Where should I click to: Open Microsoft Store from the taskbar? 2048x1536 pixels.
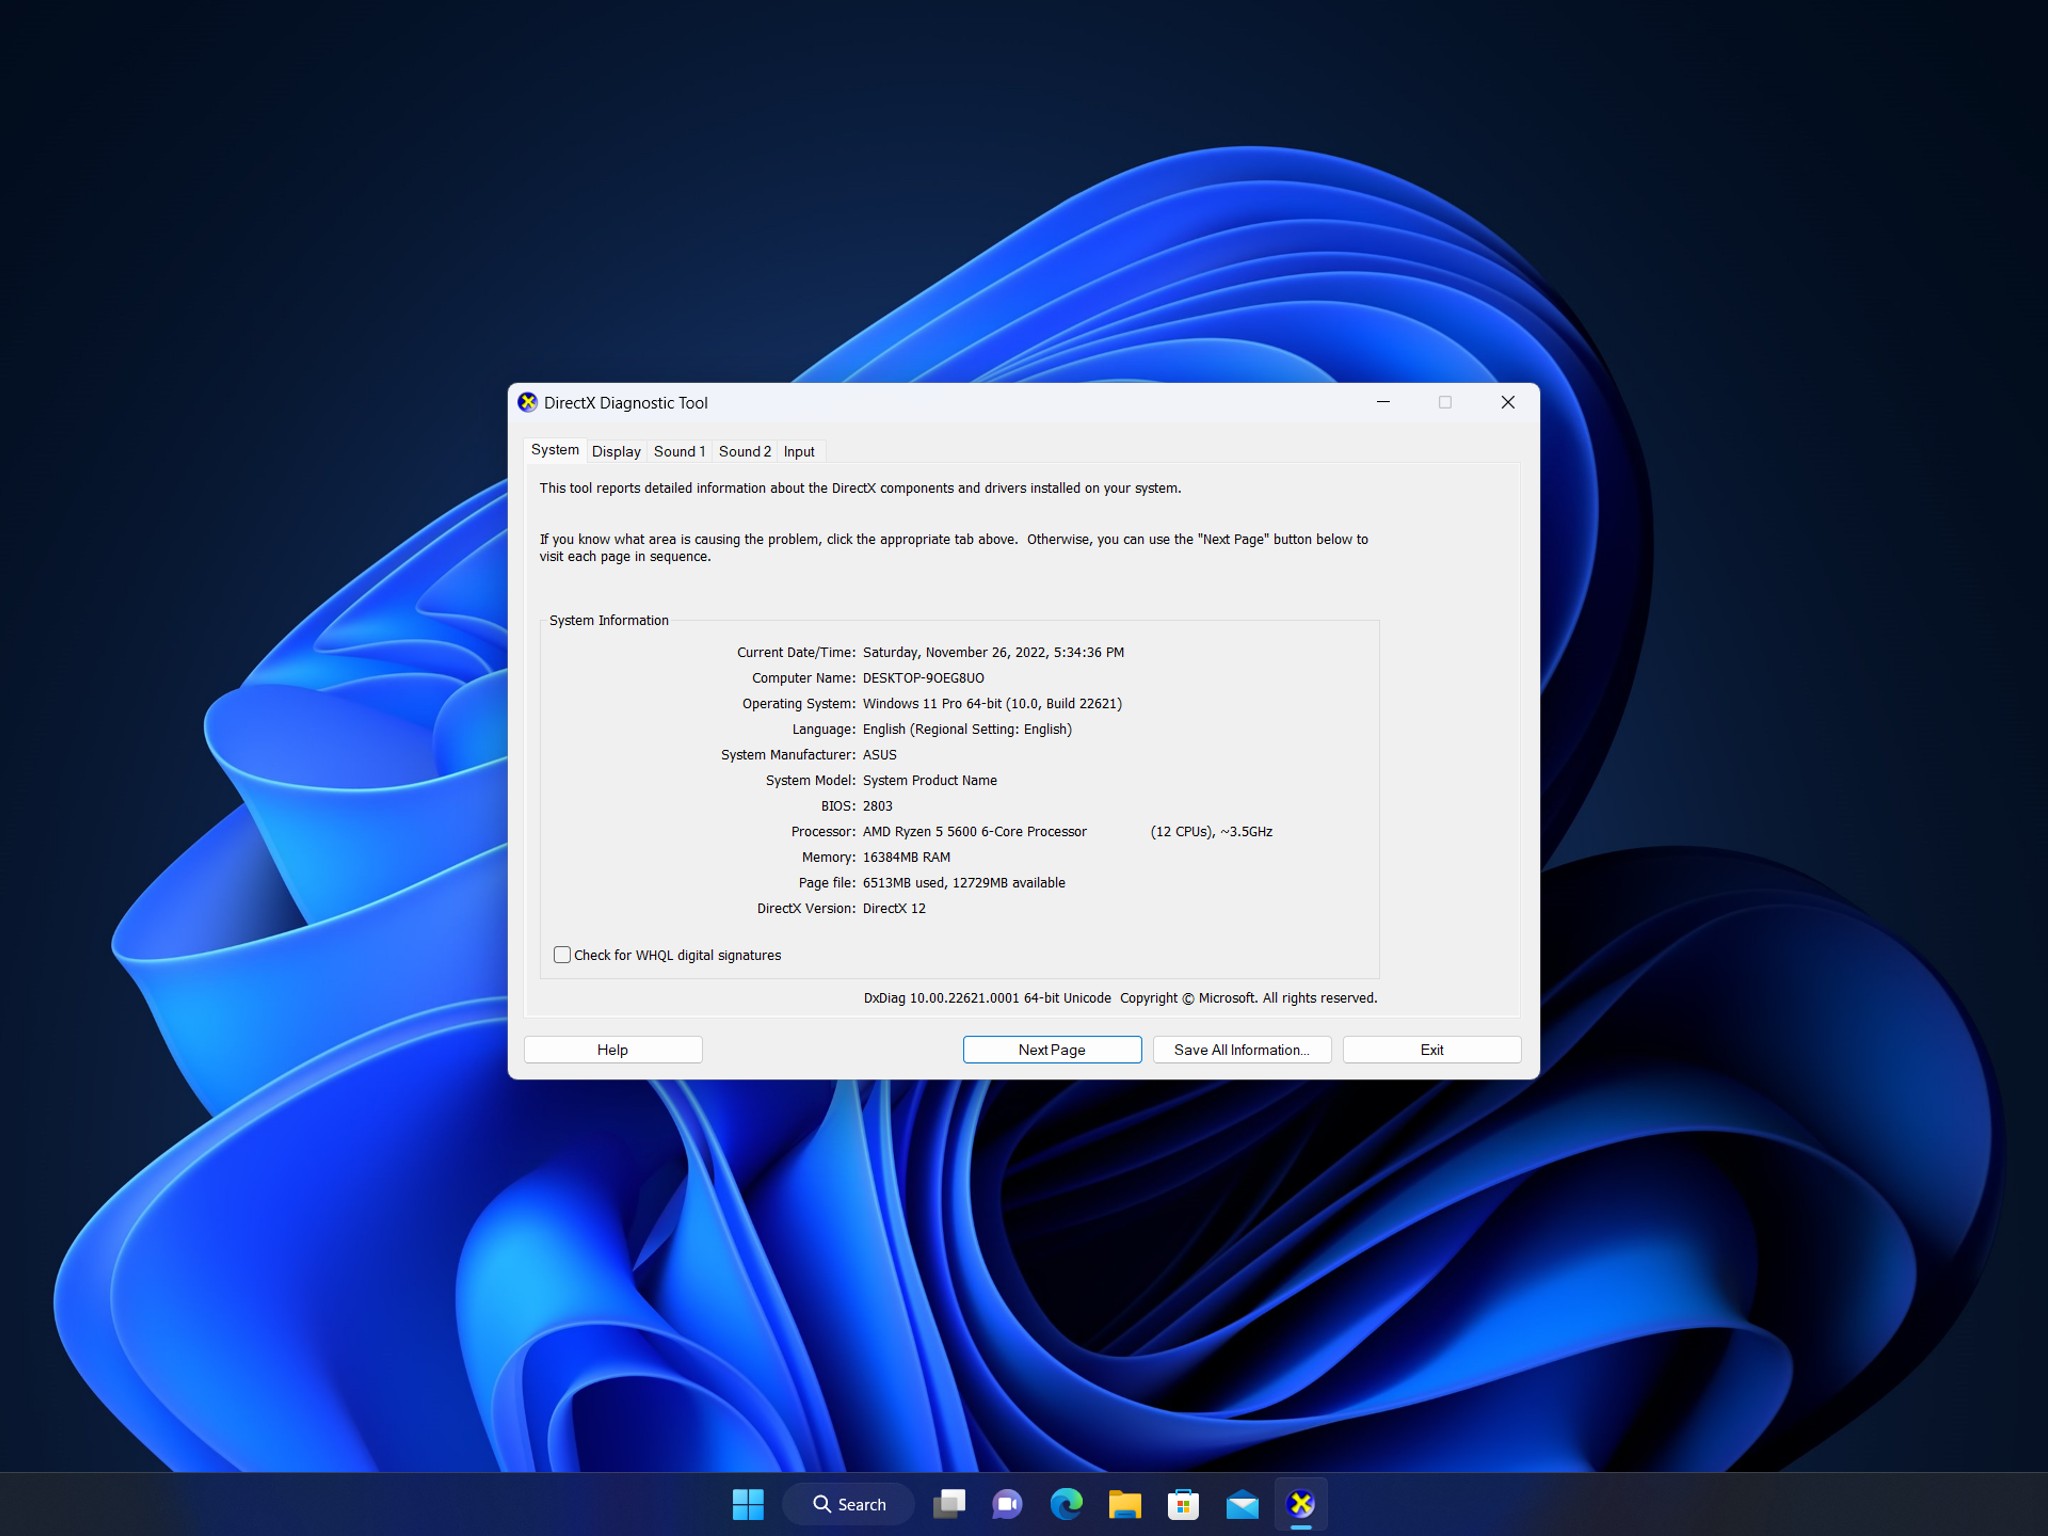click(1183, 1504)
